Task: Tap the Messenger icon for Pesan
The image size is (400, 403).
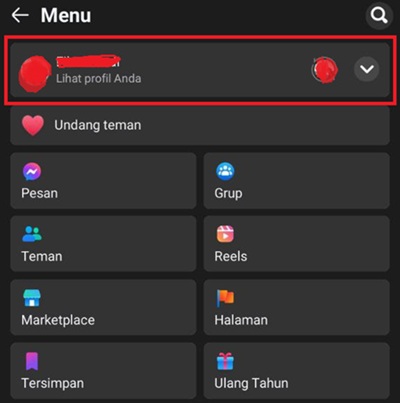Action: click(32, 171)
